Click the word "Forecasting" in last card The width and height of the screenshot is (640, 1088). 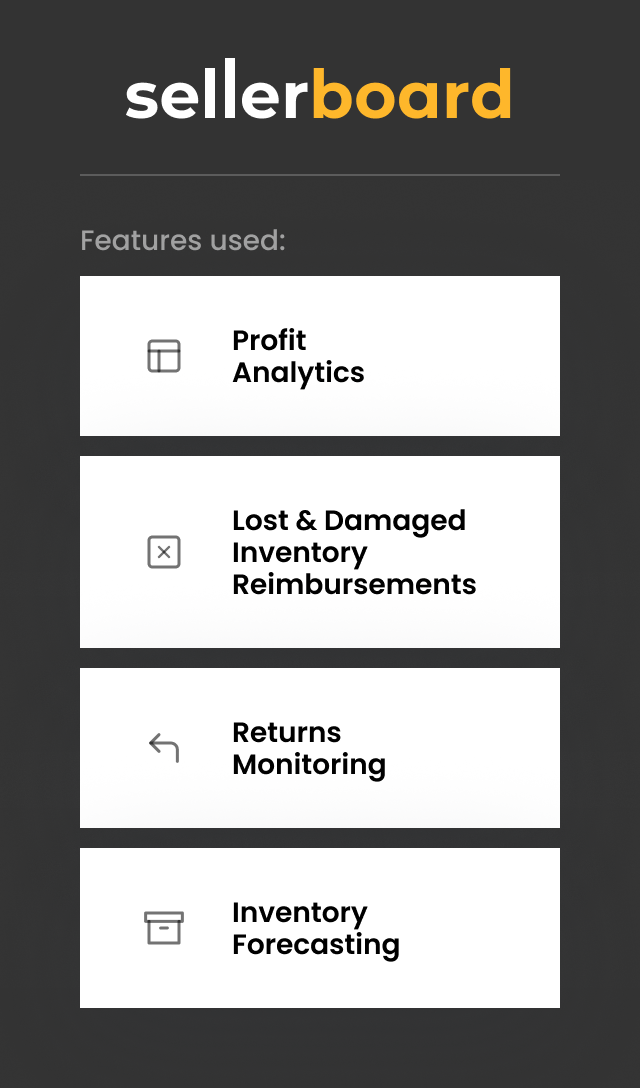(315, 944)
